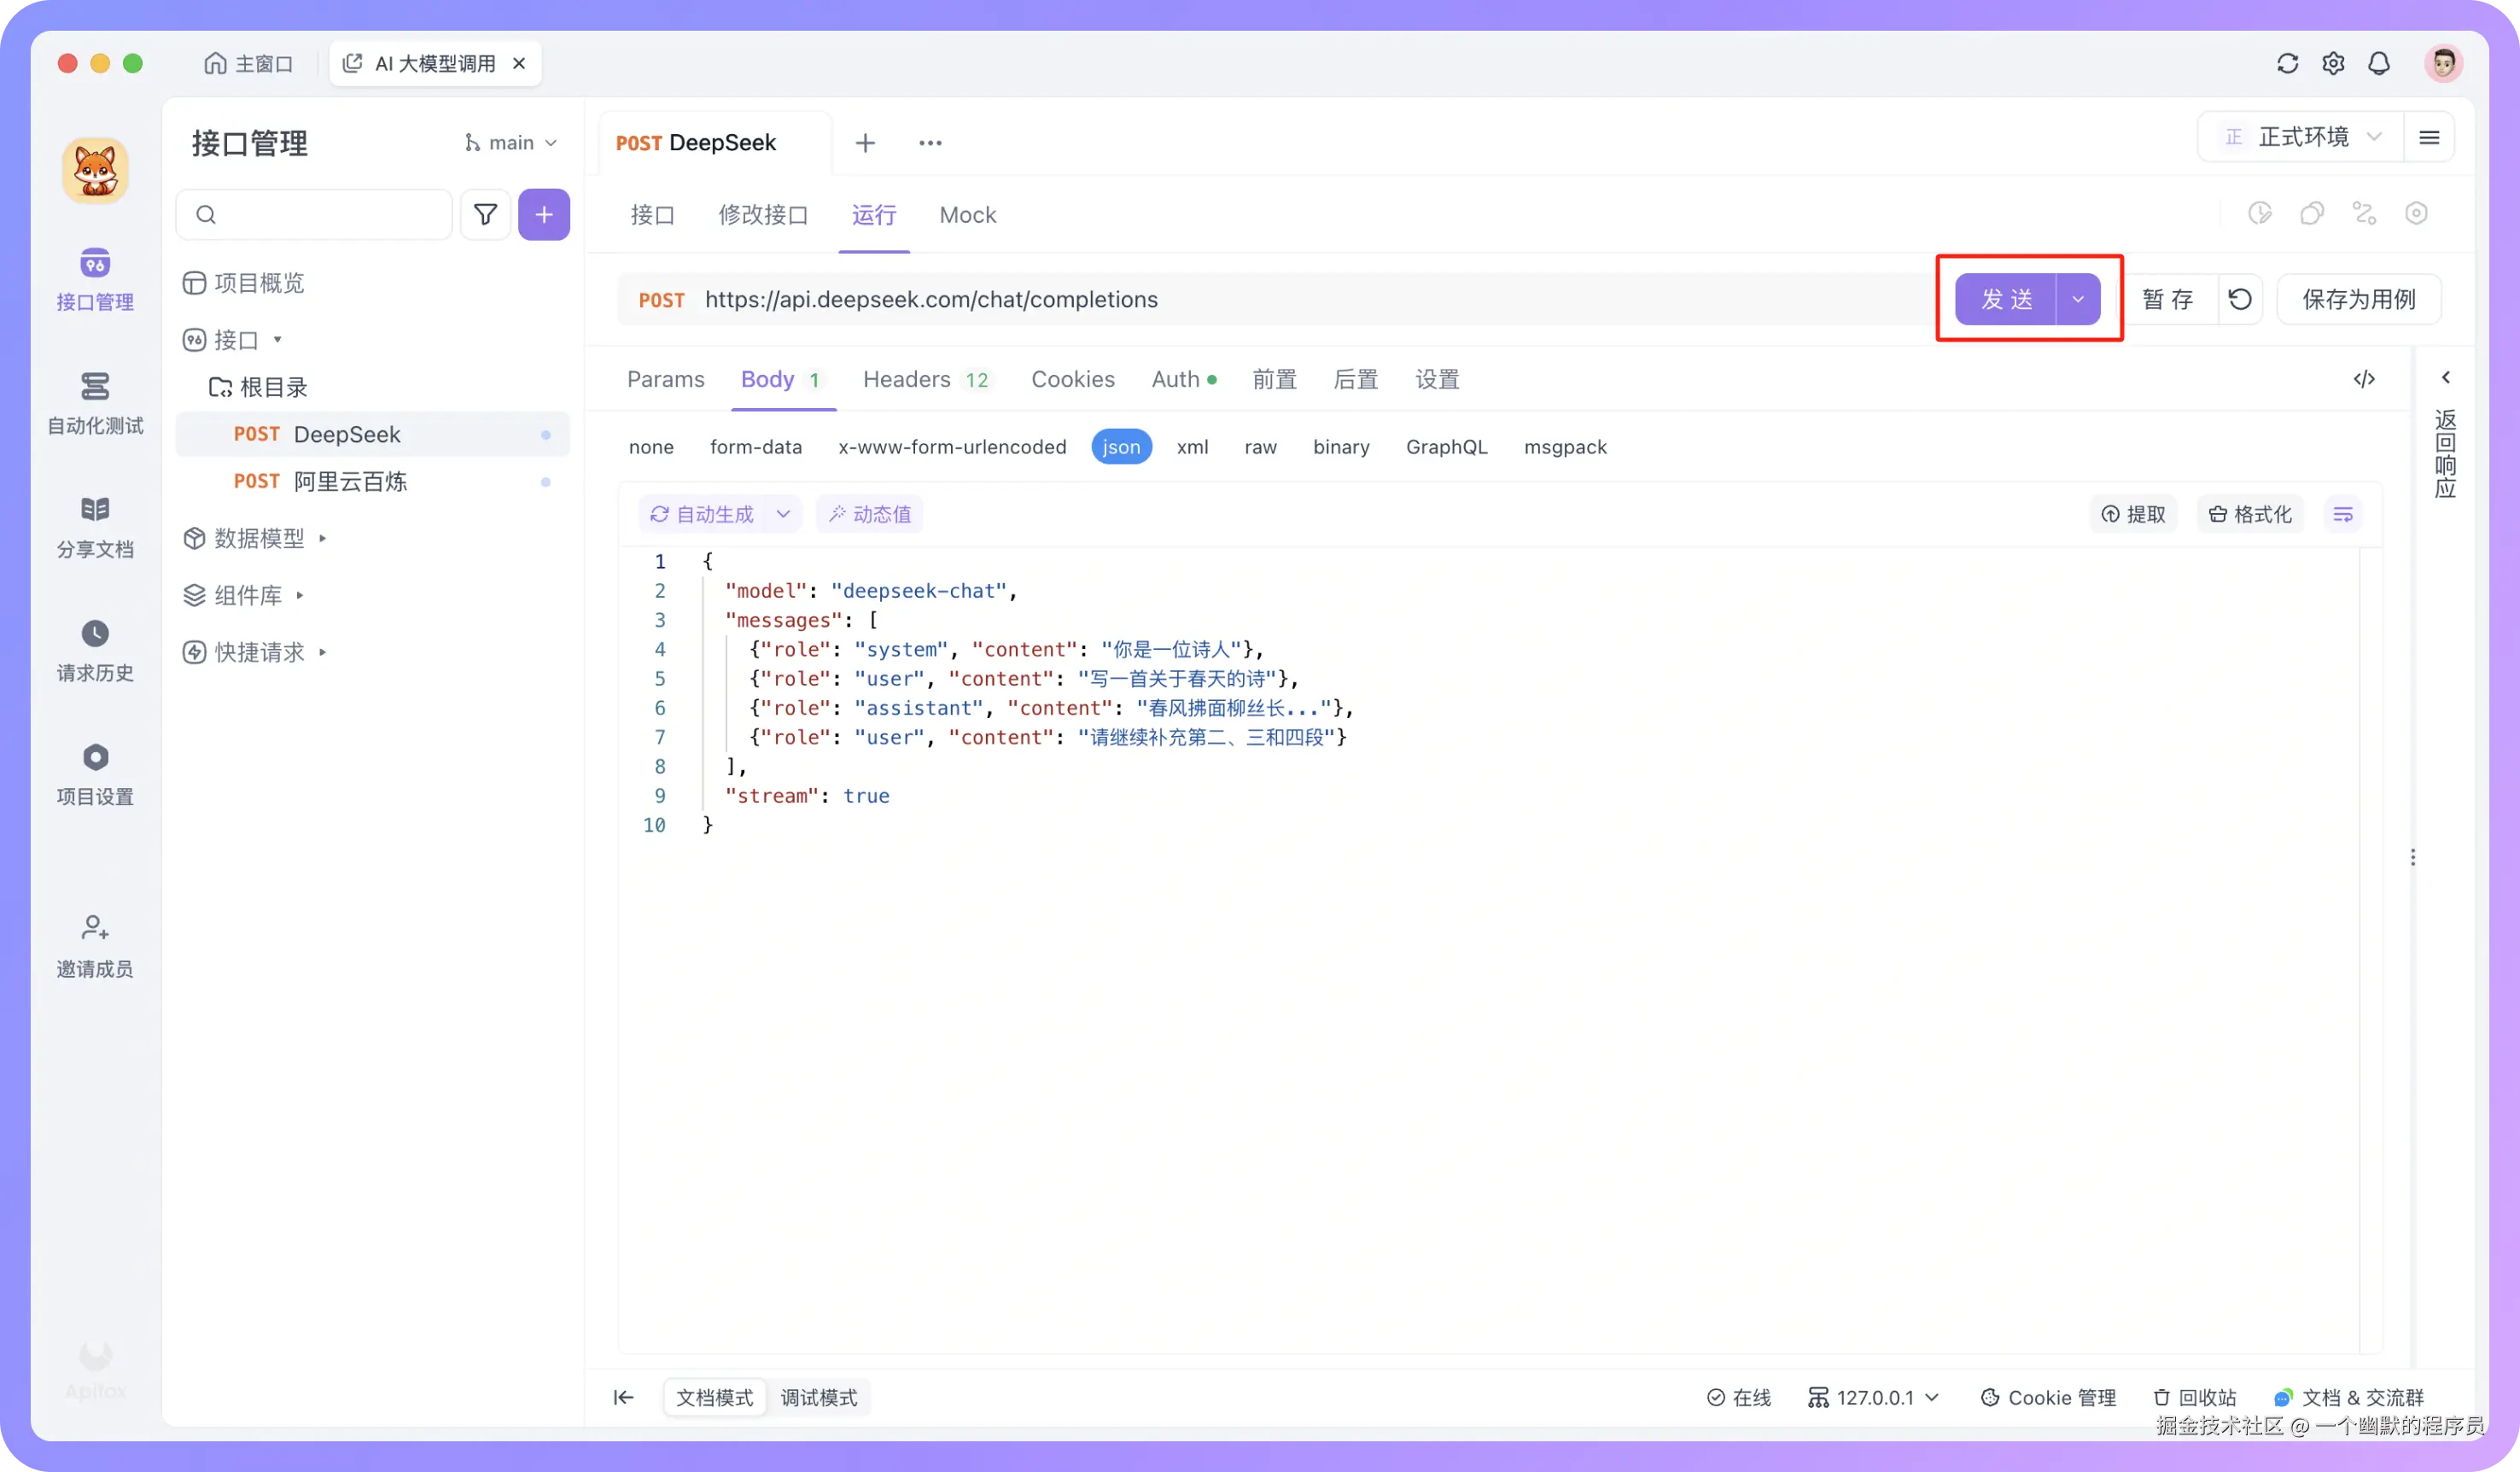Click 保存为用例 button
2520x1472 pixels.
click(2358, 299)
